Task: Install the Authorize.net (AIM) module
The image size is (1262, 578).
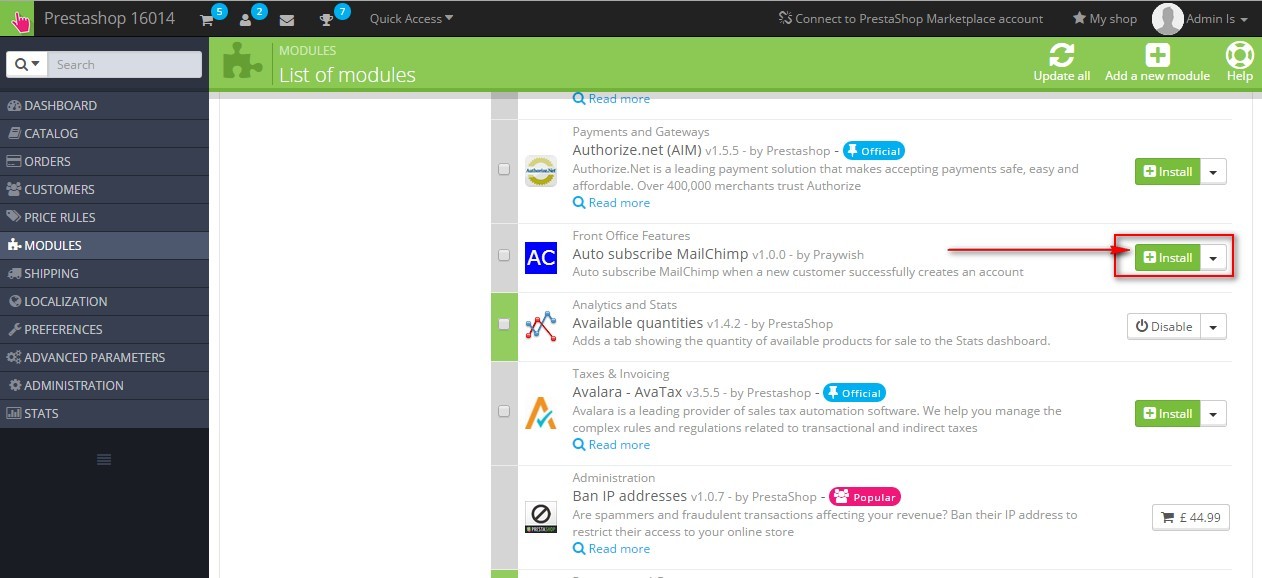Action: click(1167, 172)
